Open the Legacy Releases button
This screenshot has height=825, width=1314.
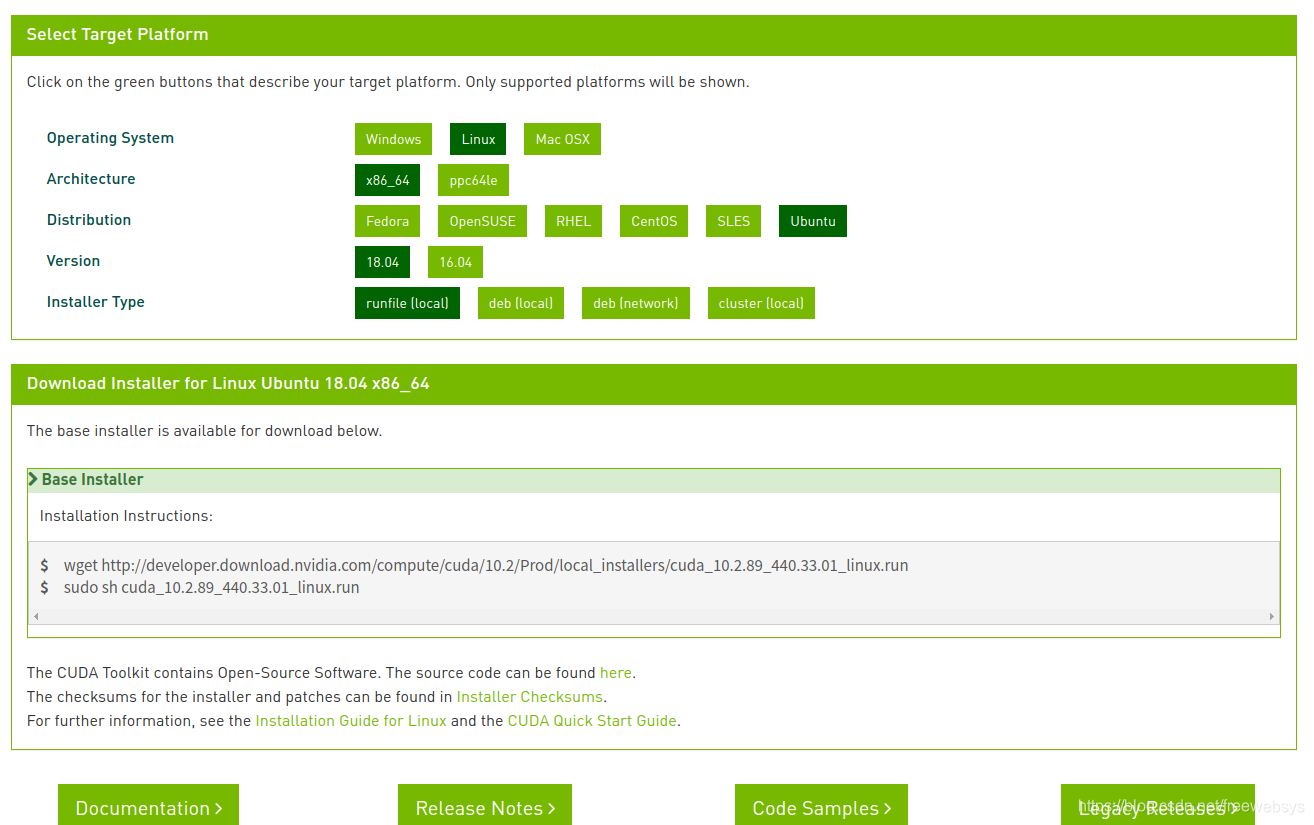(x=1158, y=805)
